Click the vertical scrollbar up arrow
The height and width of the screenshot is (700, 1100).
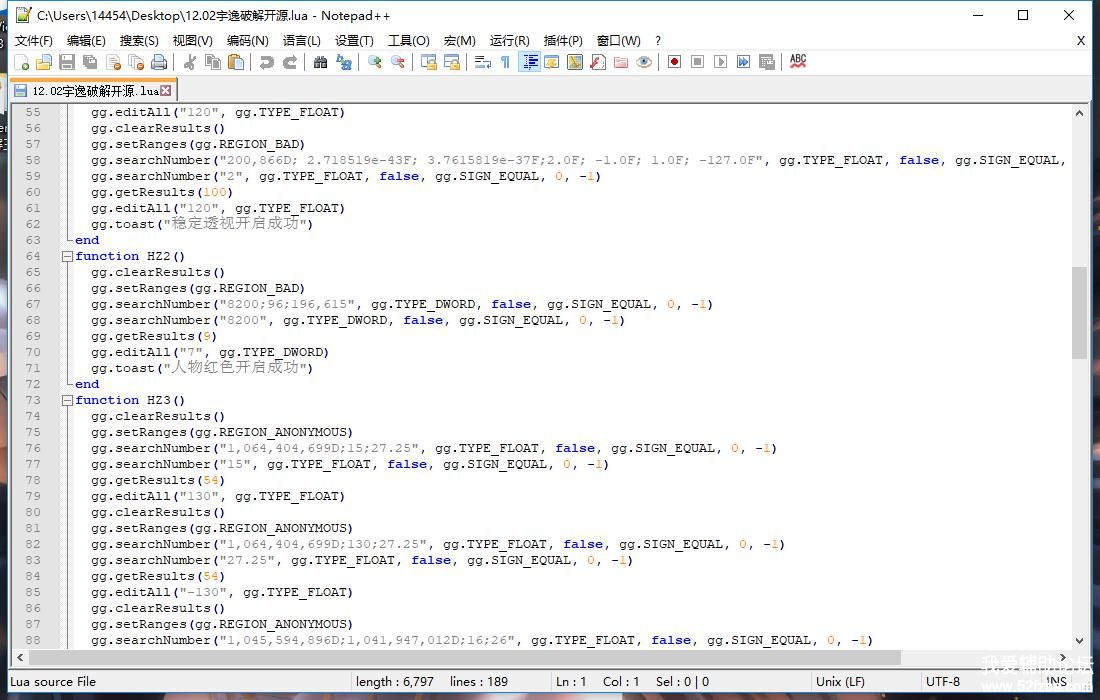1079,113
